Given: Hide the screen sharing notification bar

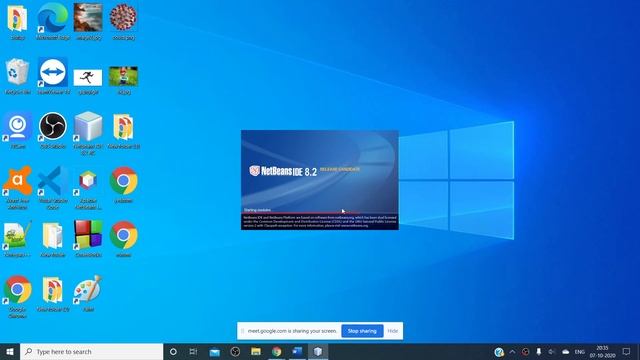Looking at the screenshot, I should [393, 331].
